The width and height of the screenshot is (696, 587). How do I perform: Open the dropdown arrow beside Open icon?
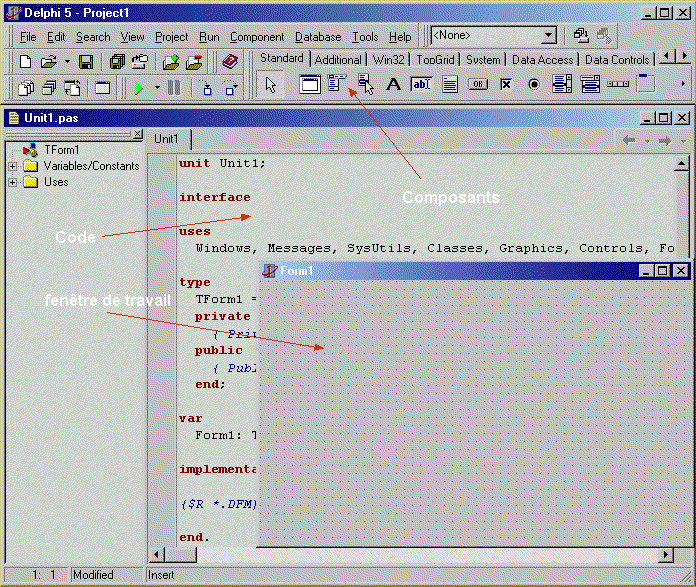coord(67,61)
